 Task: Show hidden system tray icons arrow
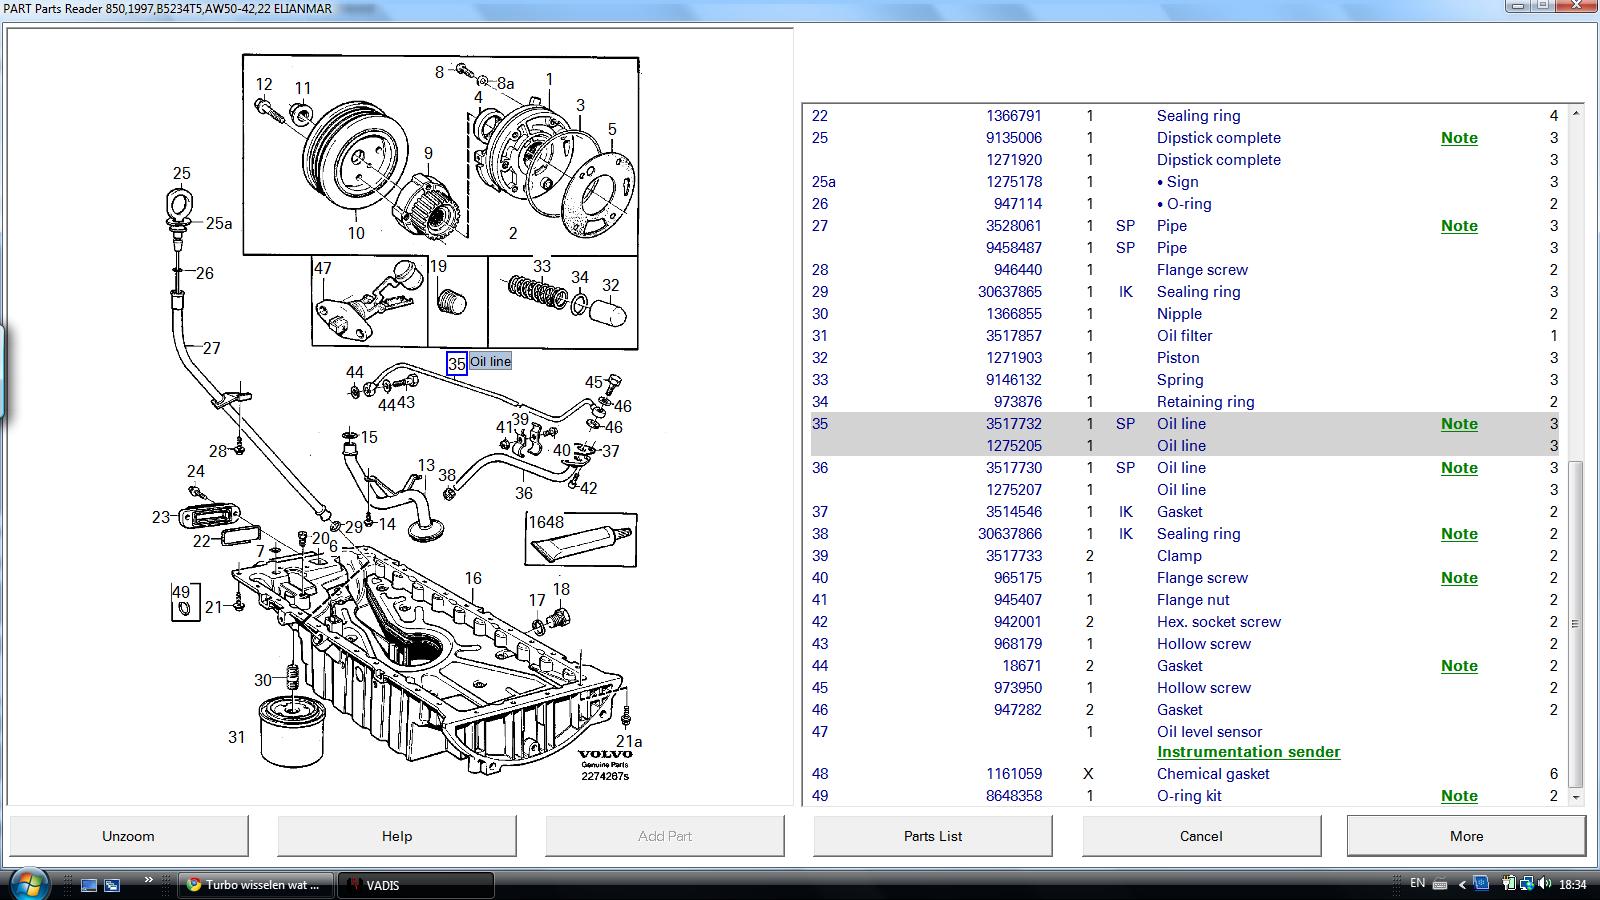(1462, 884)
